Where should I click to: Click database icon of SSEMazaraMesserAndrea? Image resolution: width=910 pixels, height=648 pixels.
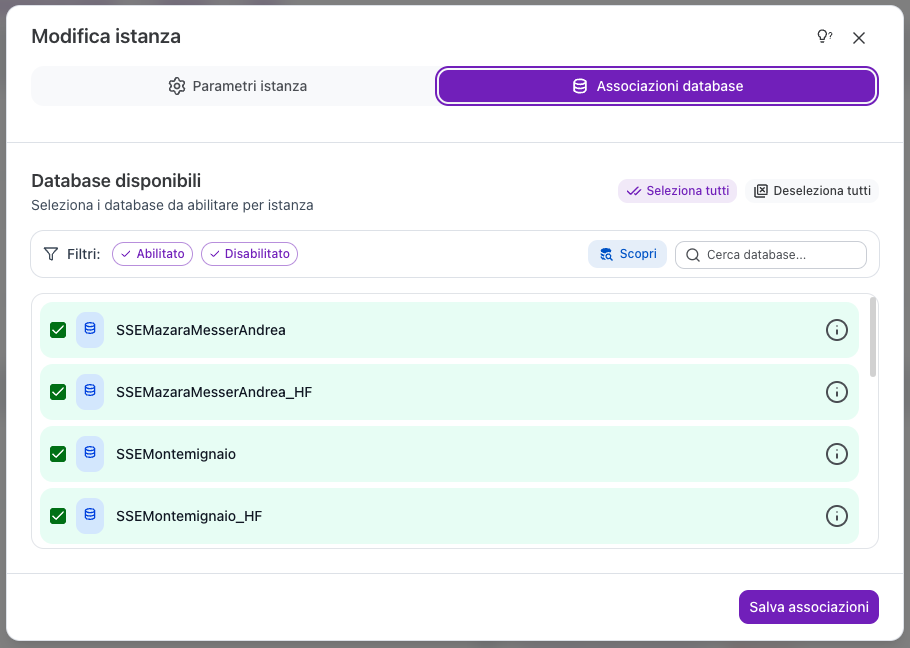click(x=90, y=330)
